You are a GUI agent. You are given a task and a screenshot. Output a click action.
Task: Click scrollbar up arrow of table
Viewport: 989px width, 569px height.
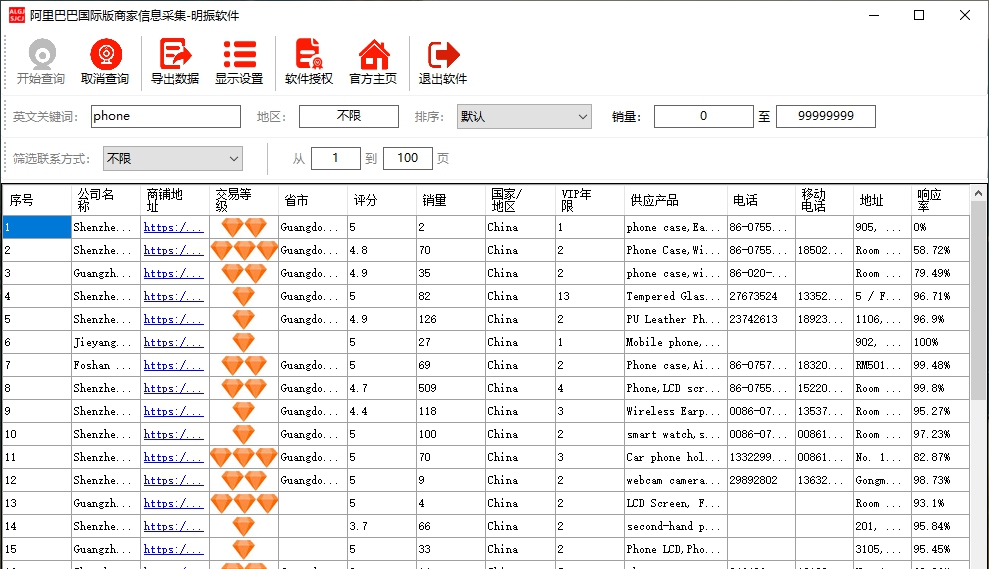click(978, 193)
